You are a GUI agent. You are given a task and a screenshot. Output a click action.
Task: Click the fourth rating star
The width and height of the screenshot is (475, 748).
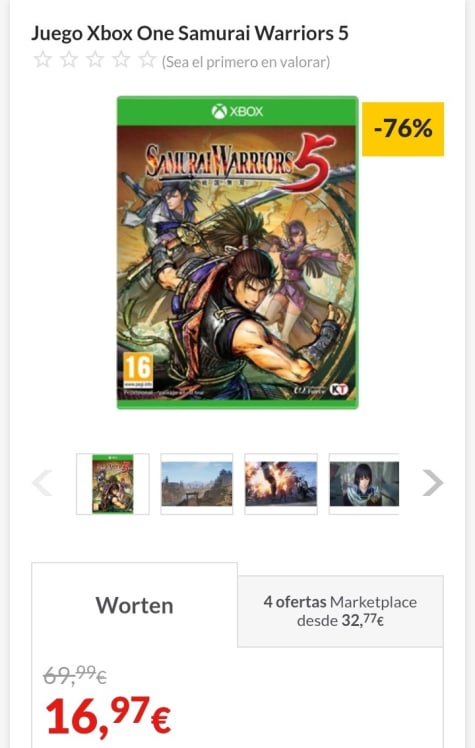coord(121,60)
